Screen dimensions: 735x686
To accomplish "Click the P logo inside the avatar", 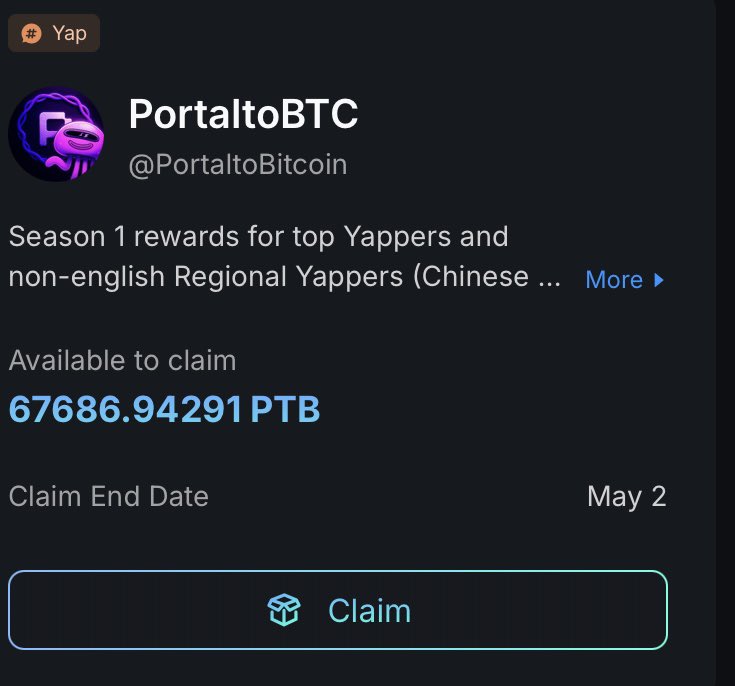I will click(52, 127).
